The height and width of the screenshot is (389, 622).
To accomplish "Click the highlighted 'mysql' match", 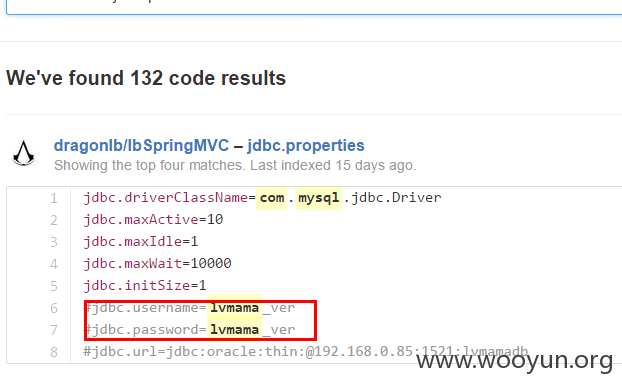I will point(319,197).
